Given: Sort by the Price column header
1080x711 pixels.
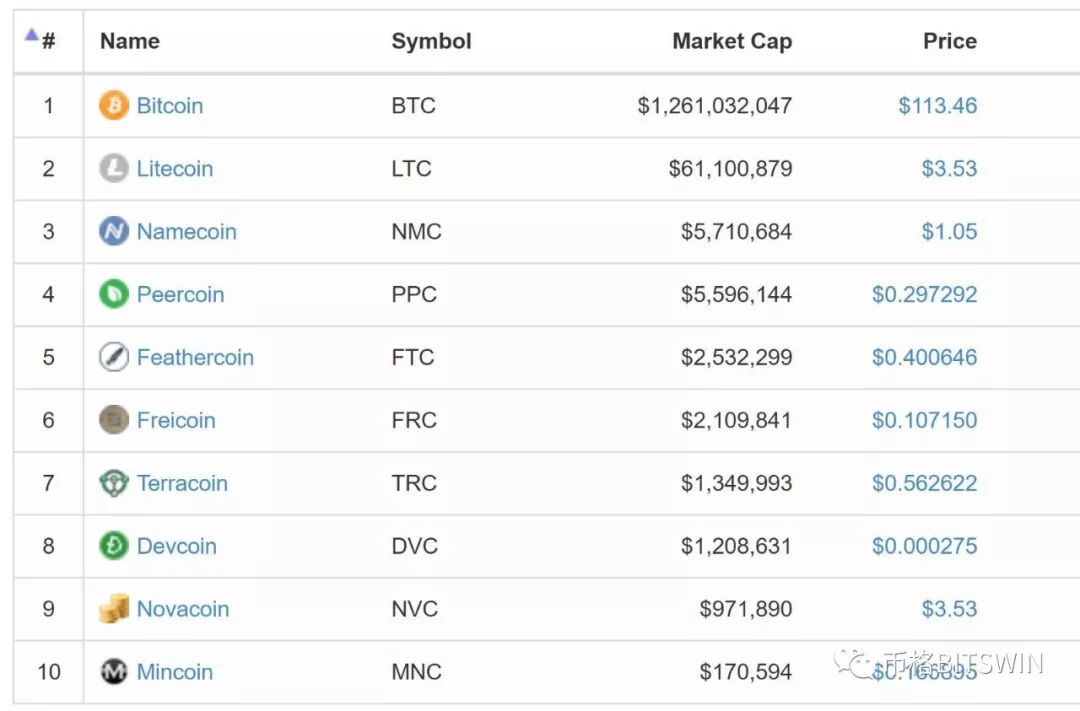Looking at the screenshot, I should click(x=949, y=41).
